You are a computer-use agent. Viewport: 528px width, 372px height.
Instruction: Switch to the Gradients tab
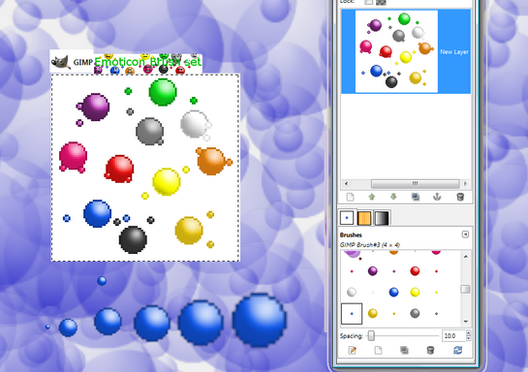pyautogui.click(x=382, y=218)
